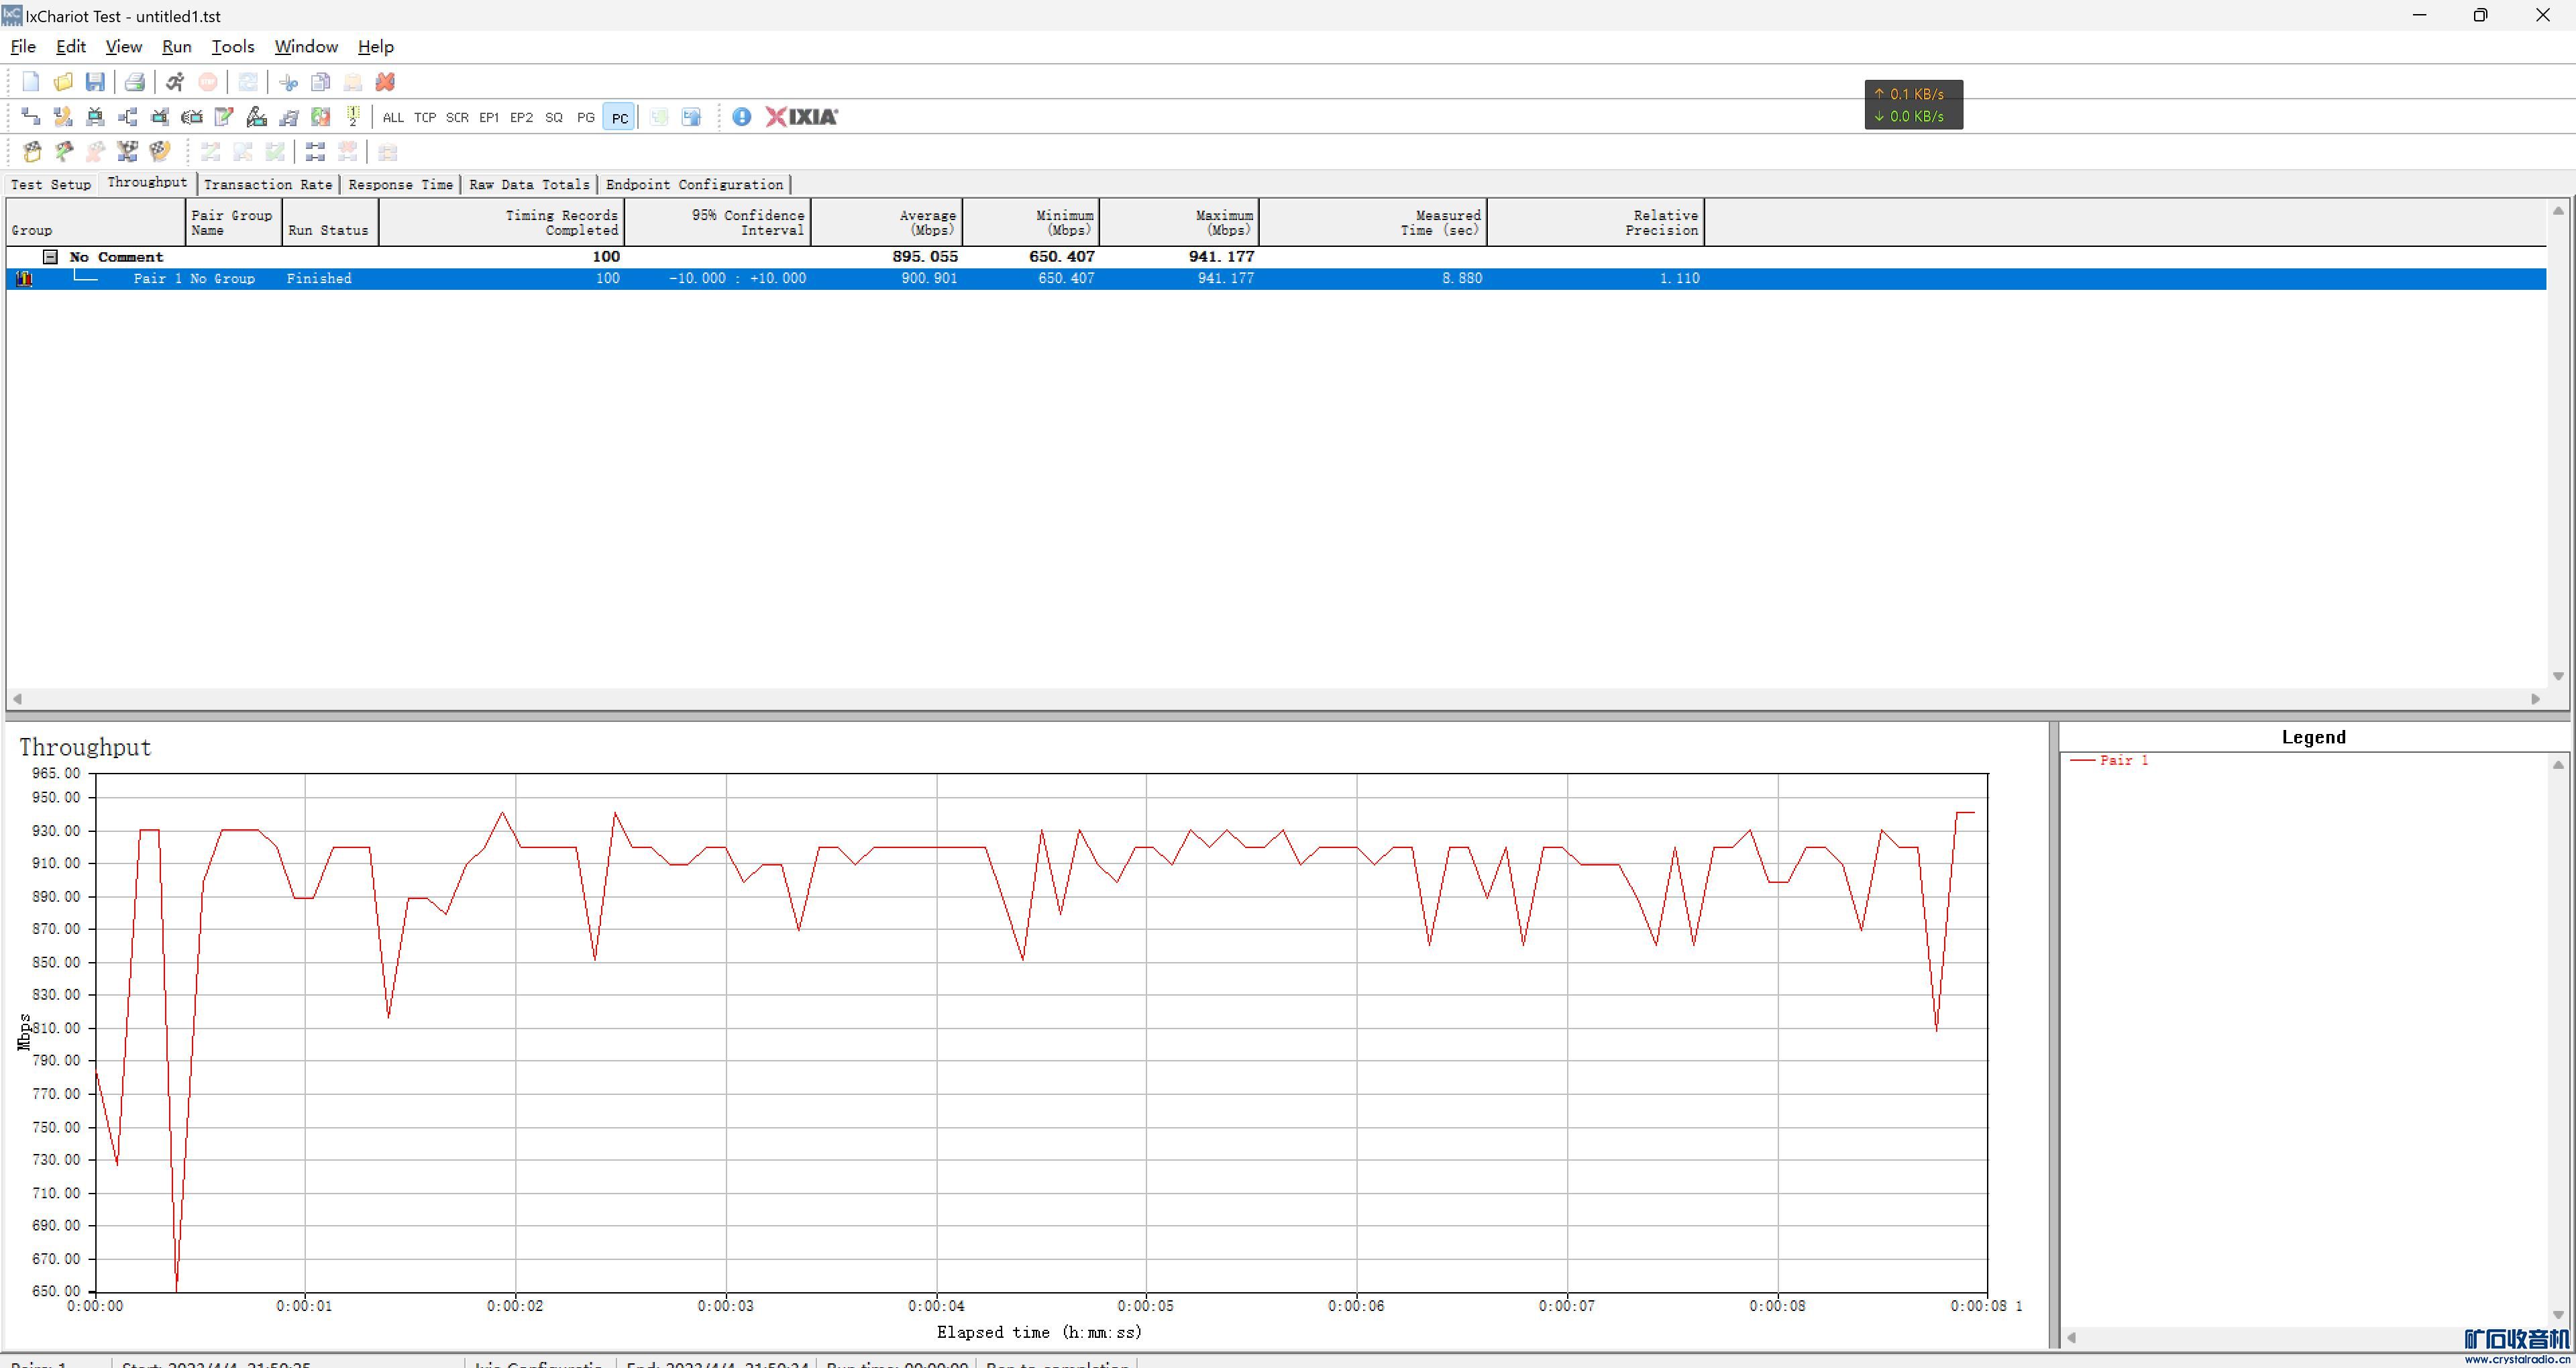Toggle the ALL pairs filter button
The height and width of the screenshot is (1368, 2576).
393,118
